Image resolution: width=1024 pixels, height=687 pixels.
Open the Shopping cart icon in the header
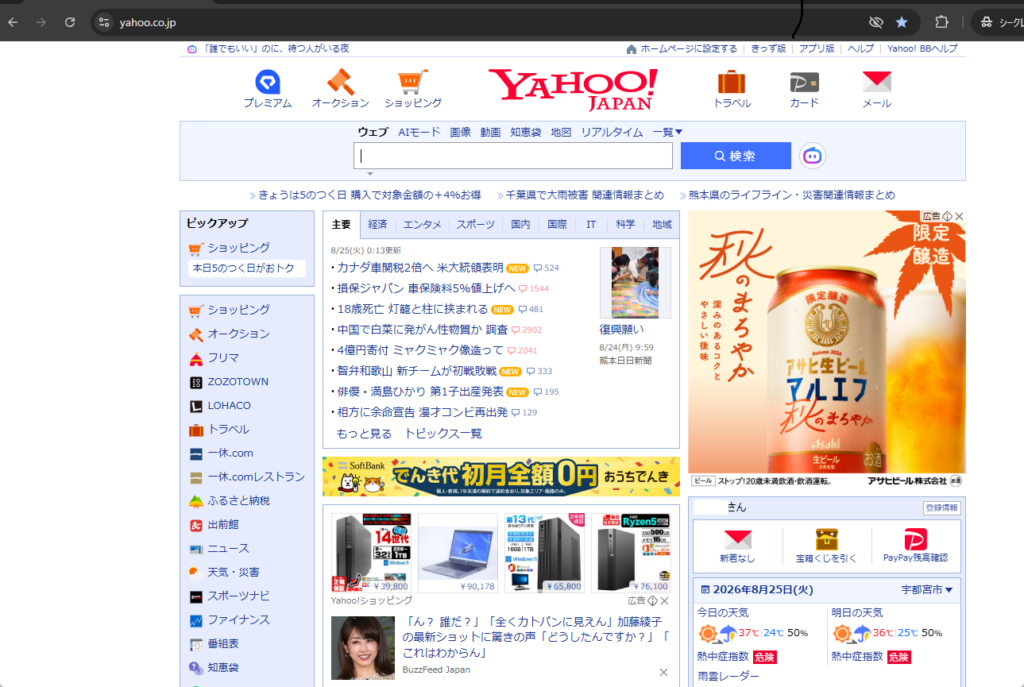[x=413, y=82]
